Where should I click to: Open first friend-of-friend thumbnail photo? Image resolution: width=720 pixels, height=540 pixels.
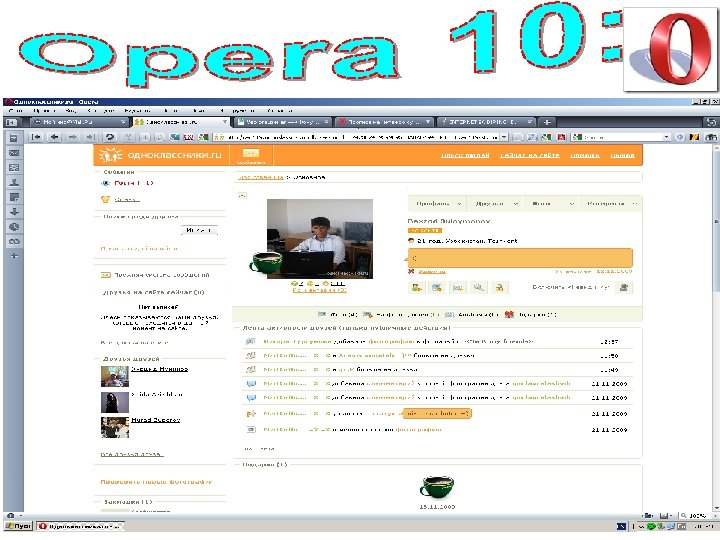pos(114,376)
